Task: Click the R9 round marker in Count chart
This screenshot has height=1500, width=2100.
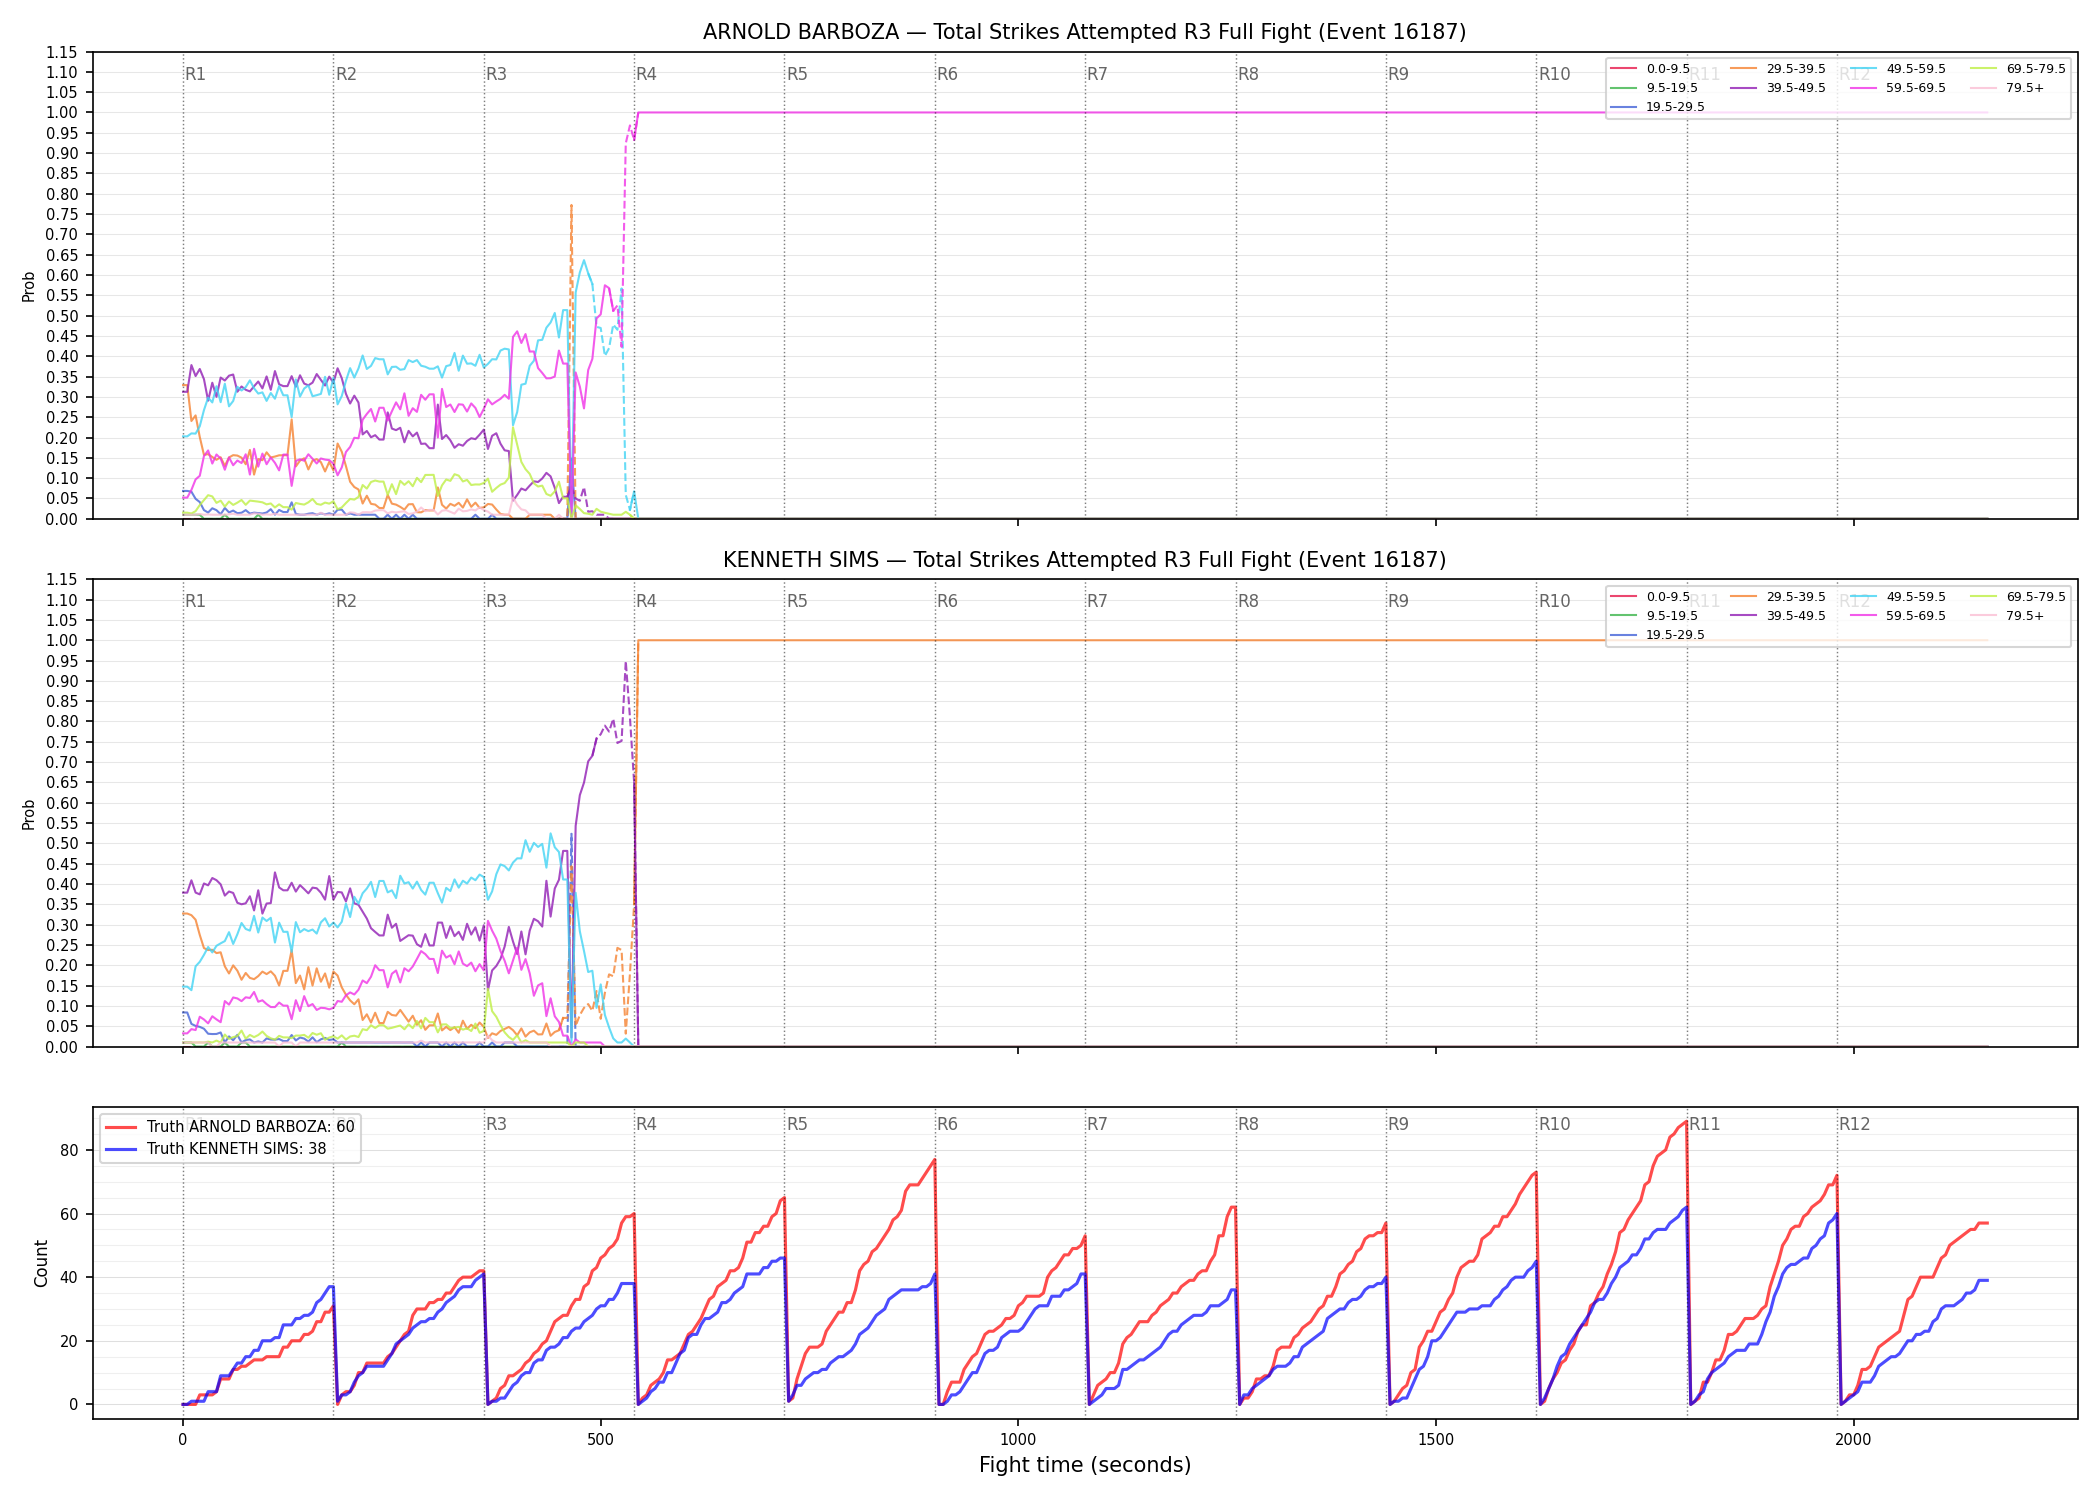Action: [1398, 1124]
